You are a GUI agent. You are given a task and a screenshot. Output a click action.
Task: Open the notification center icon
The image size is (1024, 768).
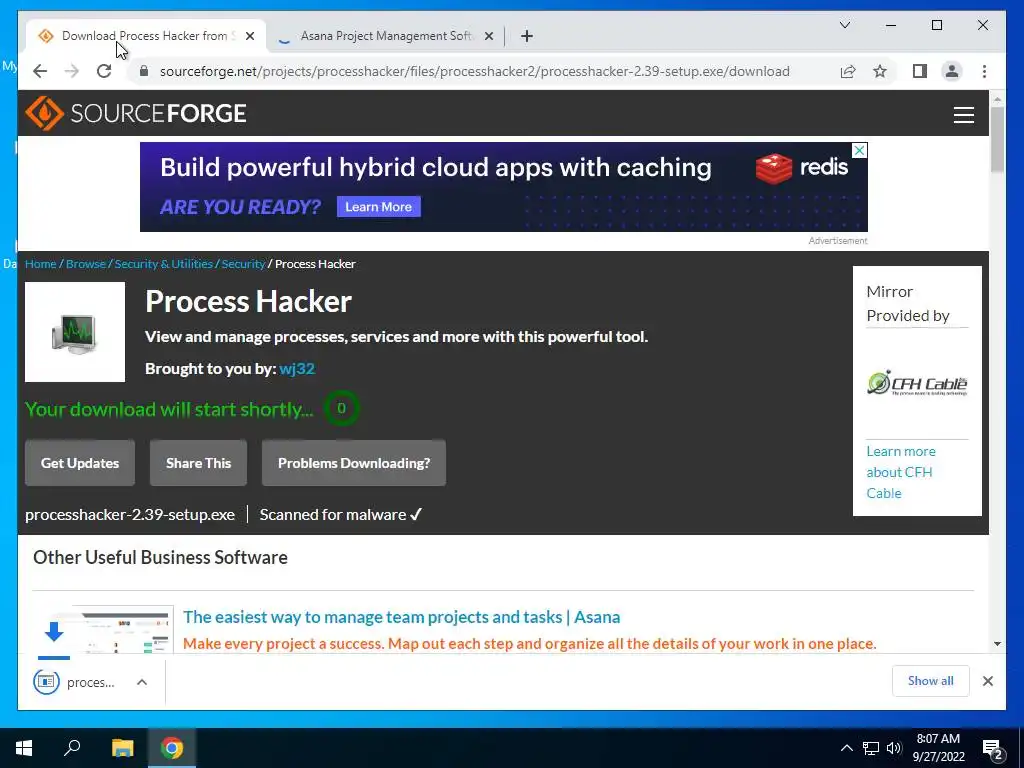pos(993,749)
